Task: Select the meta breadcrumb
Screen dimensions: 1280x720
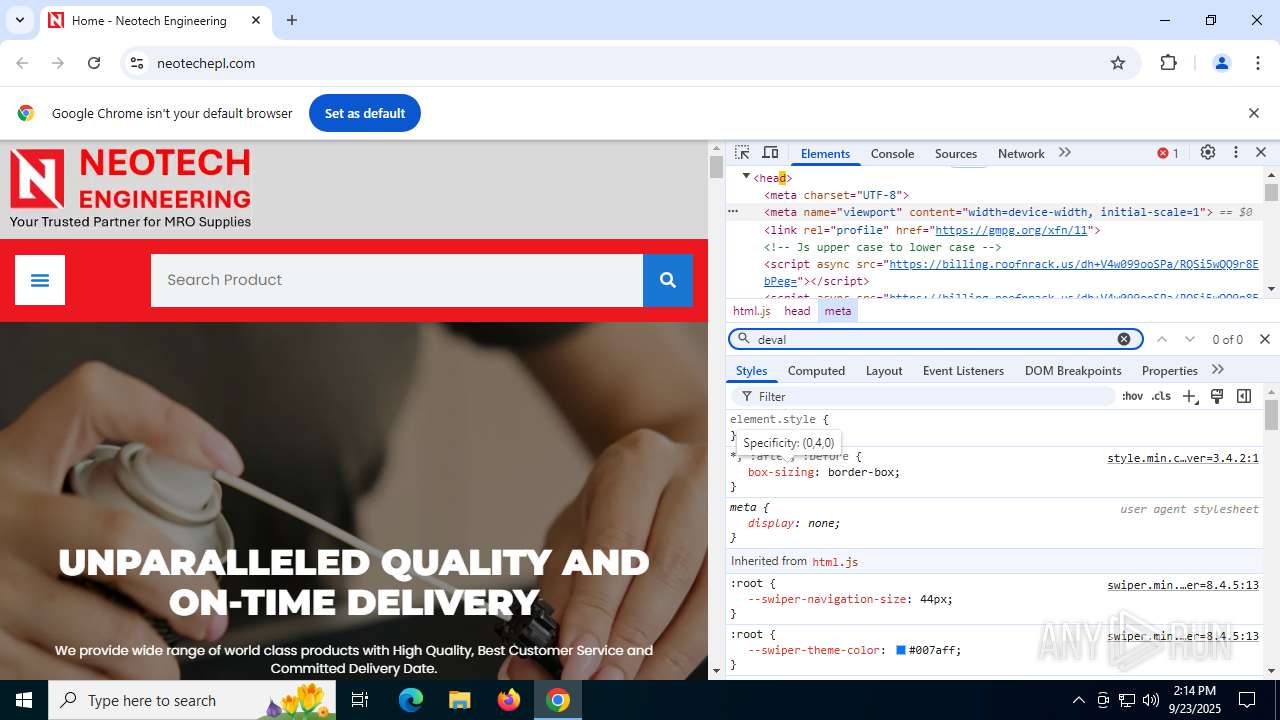Action: tap(838, 311)
